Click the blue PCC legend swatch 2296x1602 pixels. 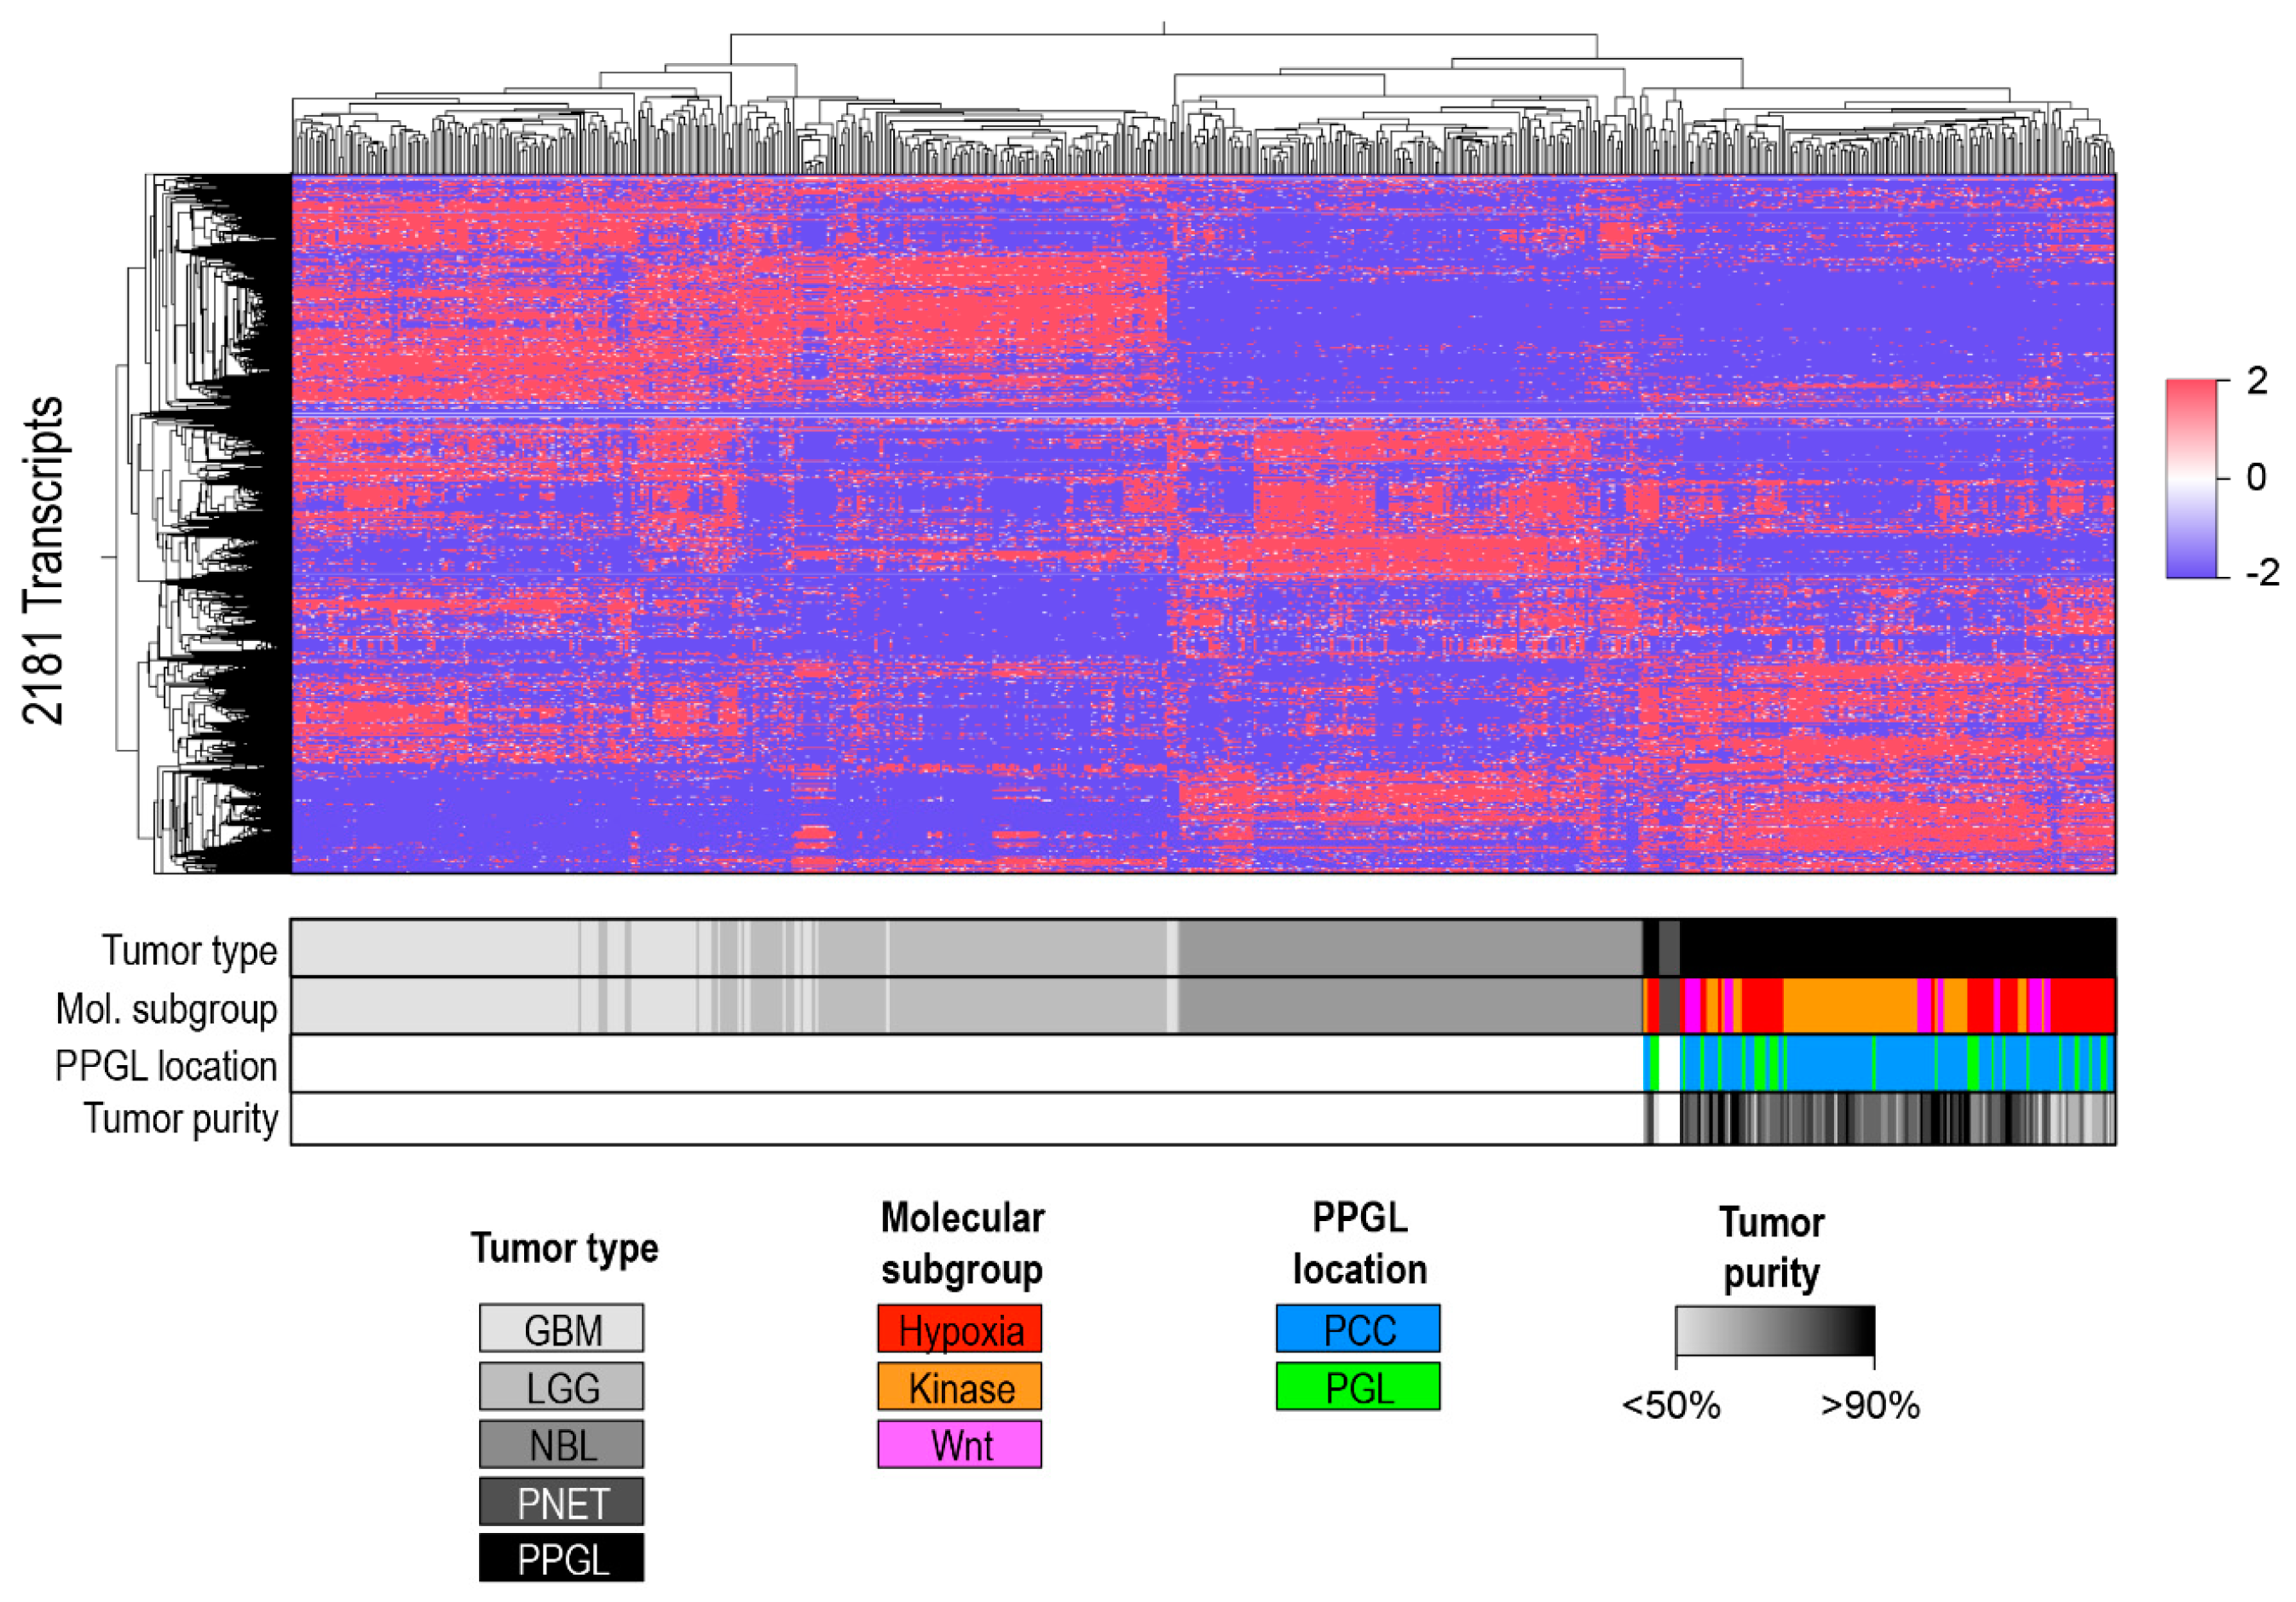pyautogui.click(x=1358, y=1329)
